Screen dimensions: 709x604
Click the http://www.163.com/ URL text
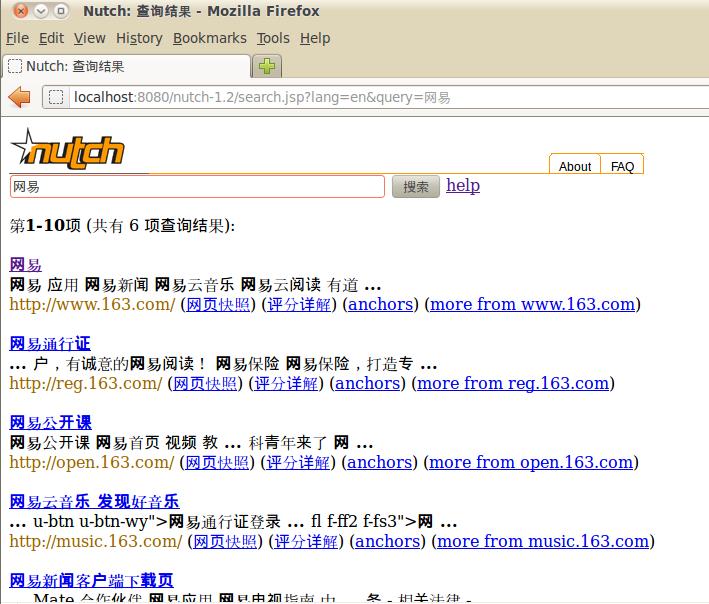(92, 304)
